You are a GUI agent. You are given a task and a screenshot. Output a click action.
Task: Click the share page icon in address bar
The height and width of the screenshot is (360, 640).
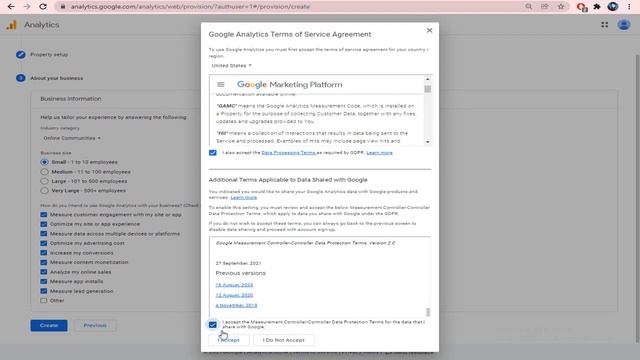click(x=544, y=7)
